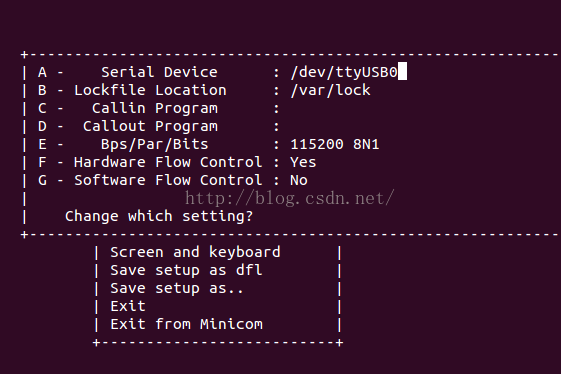Select the Lockfile Location setting label
Screen dimensions: 561x374
(x=150, y=90)
